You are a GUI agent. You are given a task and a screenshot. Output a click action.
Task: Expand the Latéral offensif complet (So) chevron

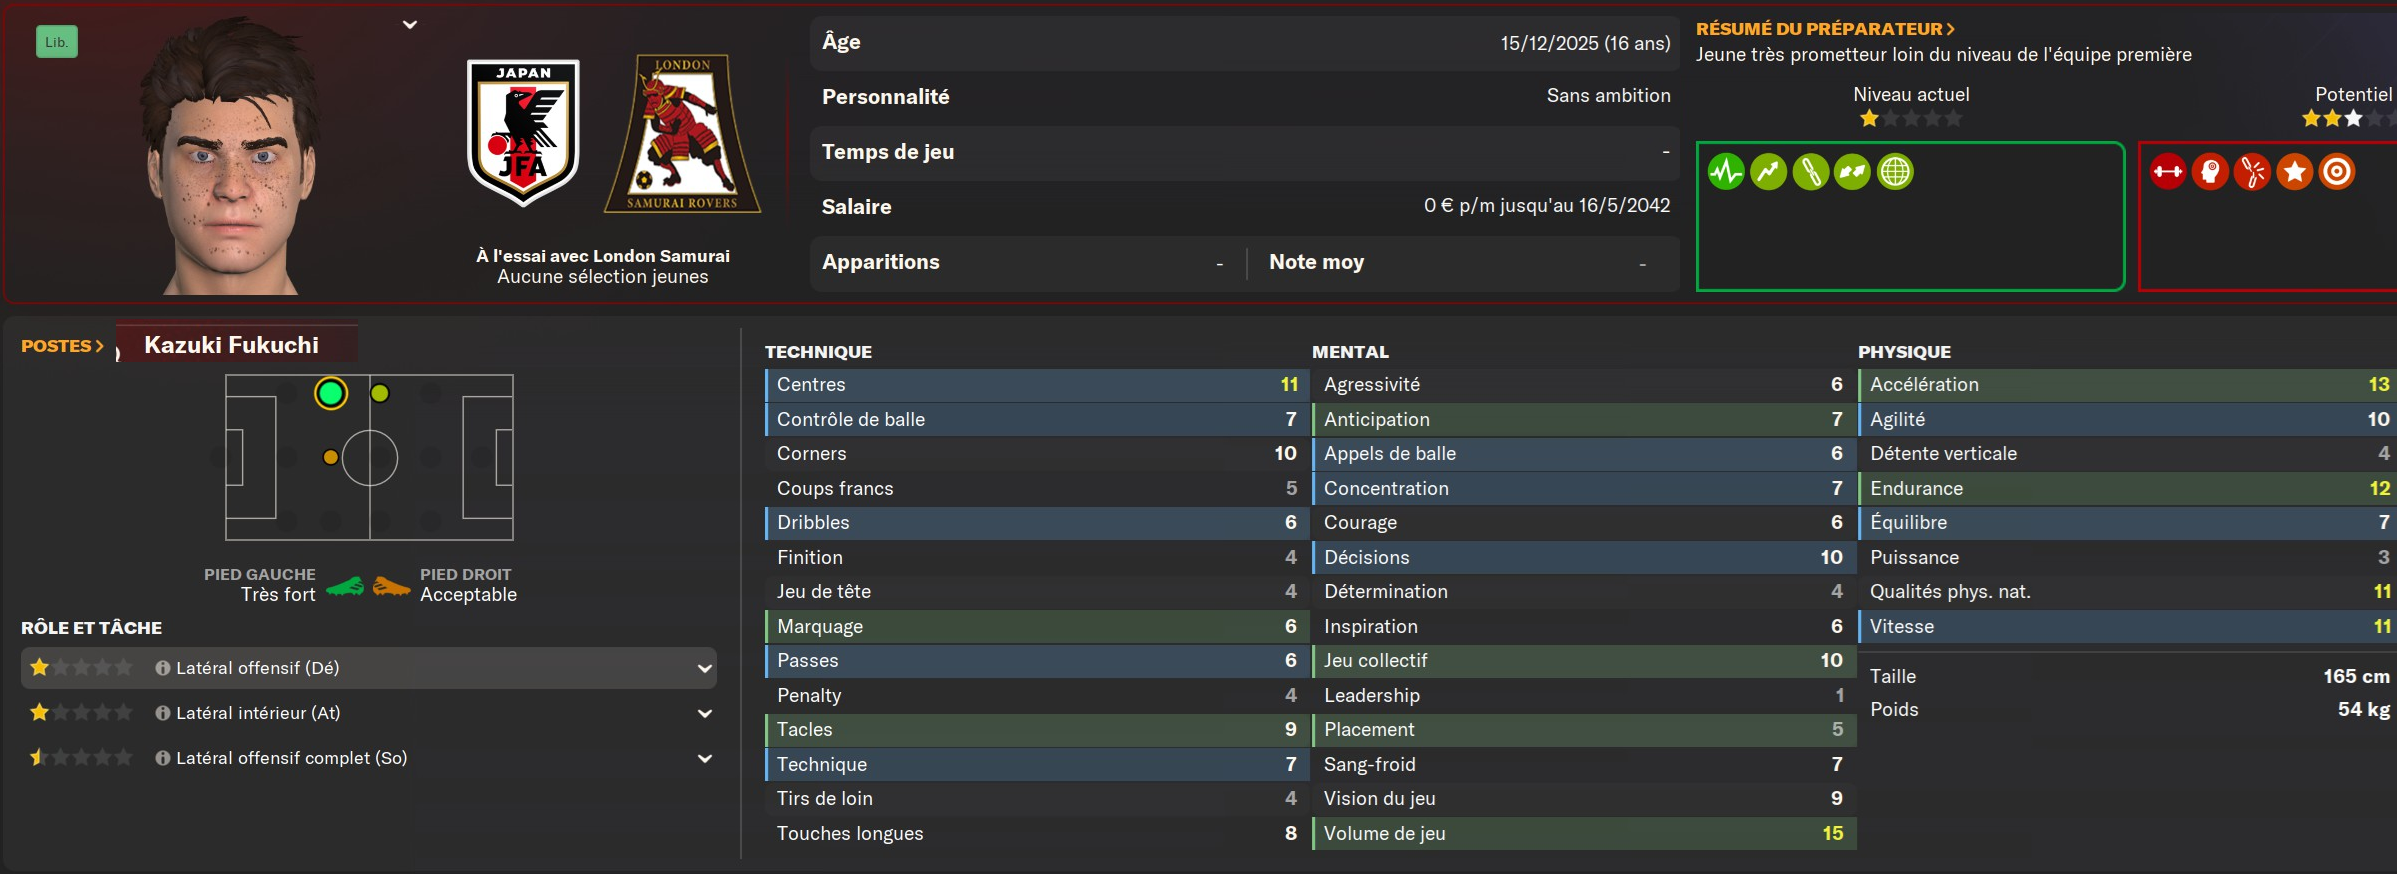point(705,758)
